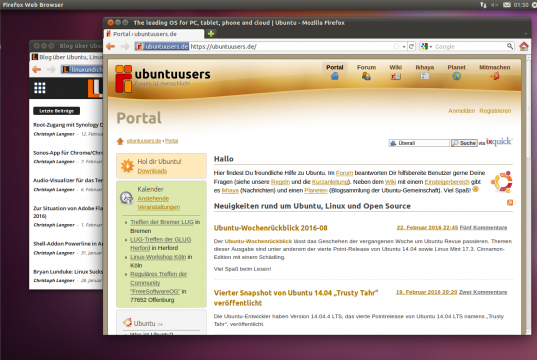The image size is (537, 360).
Task: Click the network indicator in top panel
Action: [x=483, y=5]
